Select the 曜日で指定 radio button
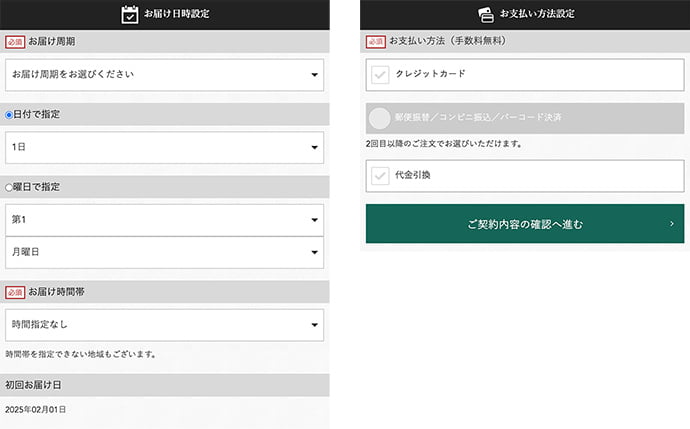690x429 pixels. coord(9,187)
